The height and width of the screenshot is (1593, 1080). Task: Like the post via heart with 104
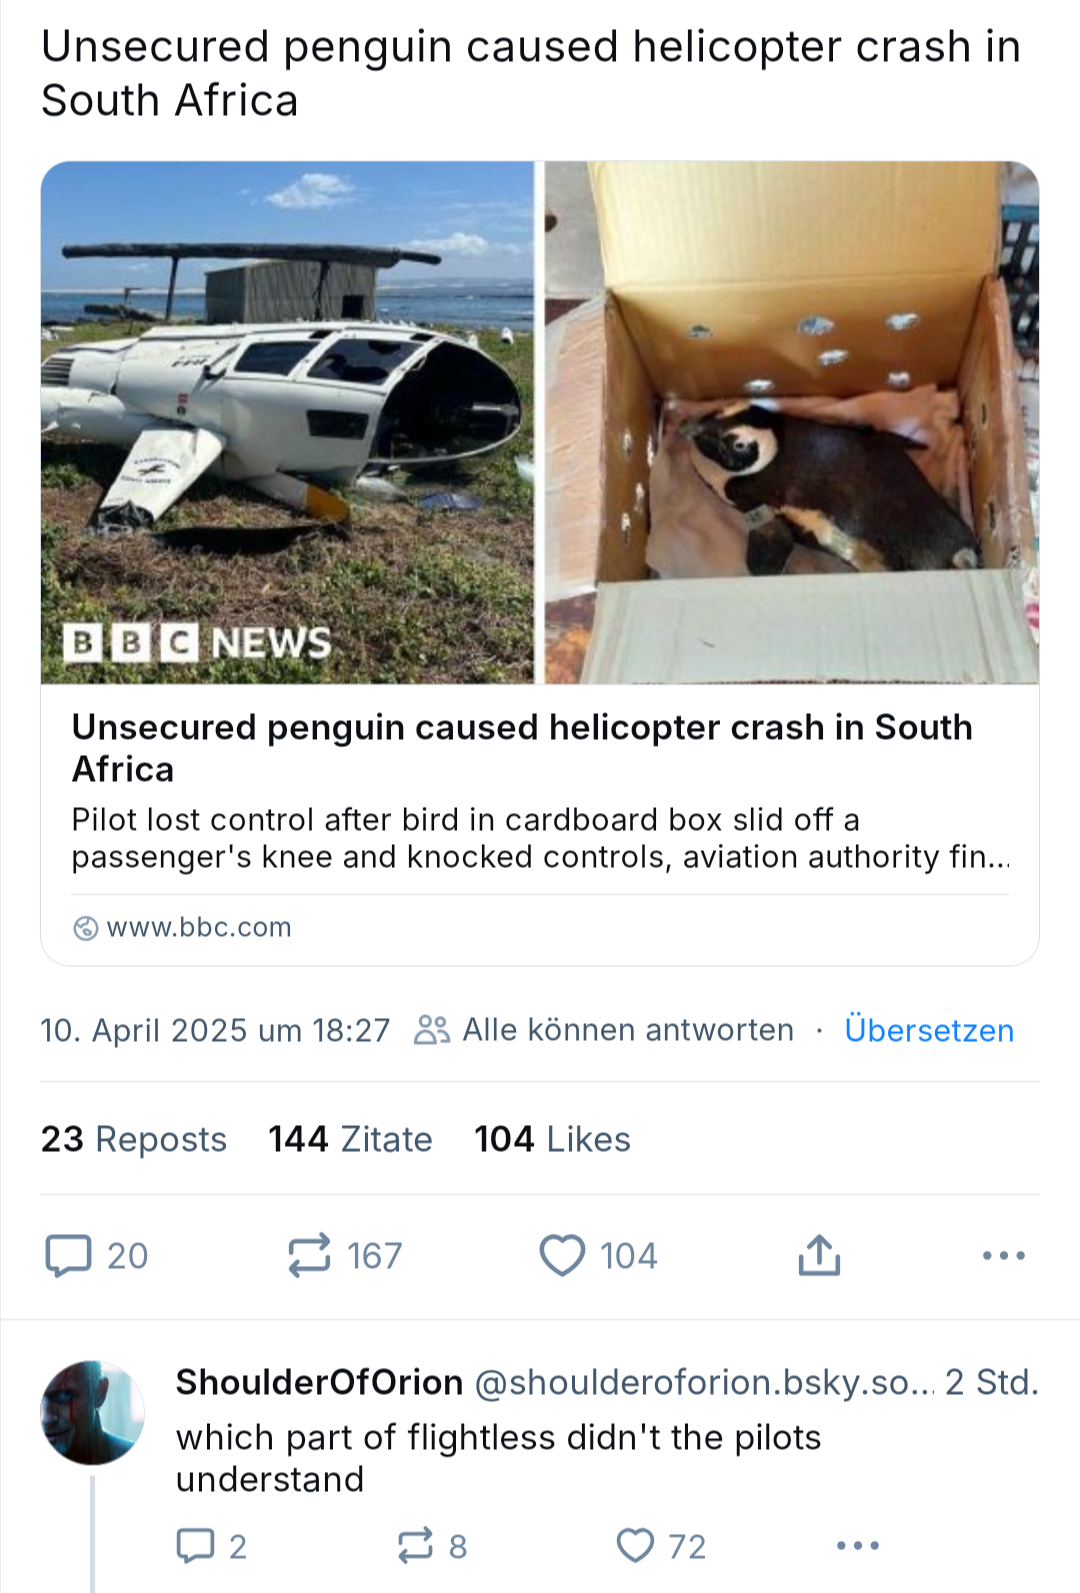pyautogui.click(x=598, y=1255)
